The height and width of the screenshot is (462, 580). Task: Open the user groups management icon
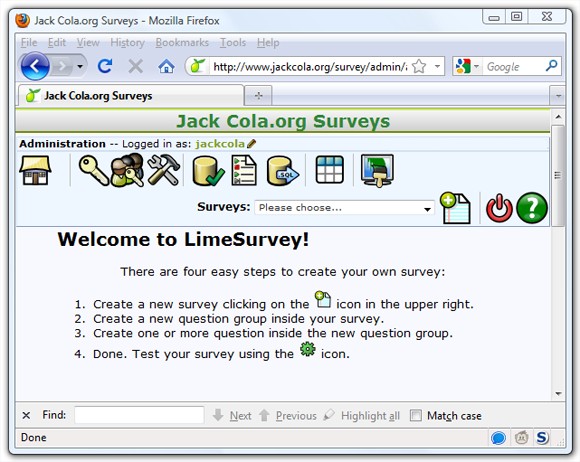pos(127,170)
